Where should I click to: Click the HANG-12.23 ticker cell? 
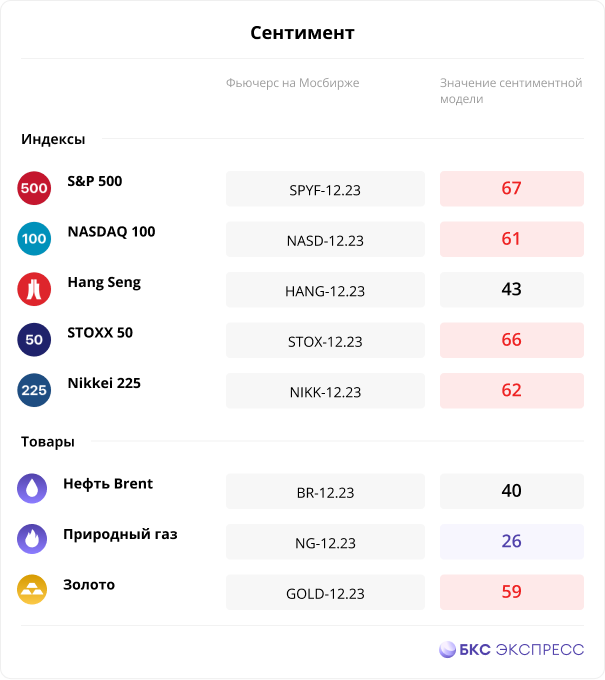pos(325,290)
